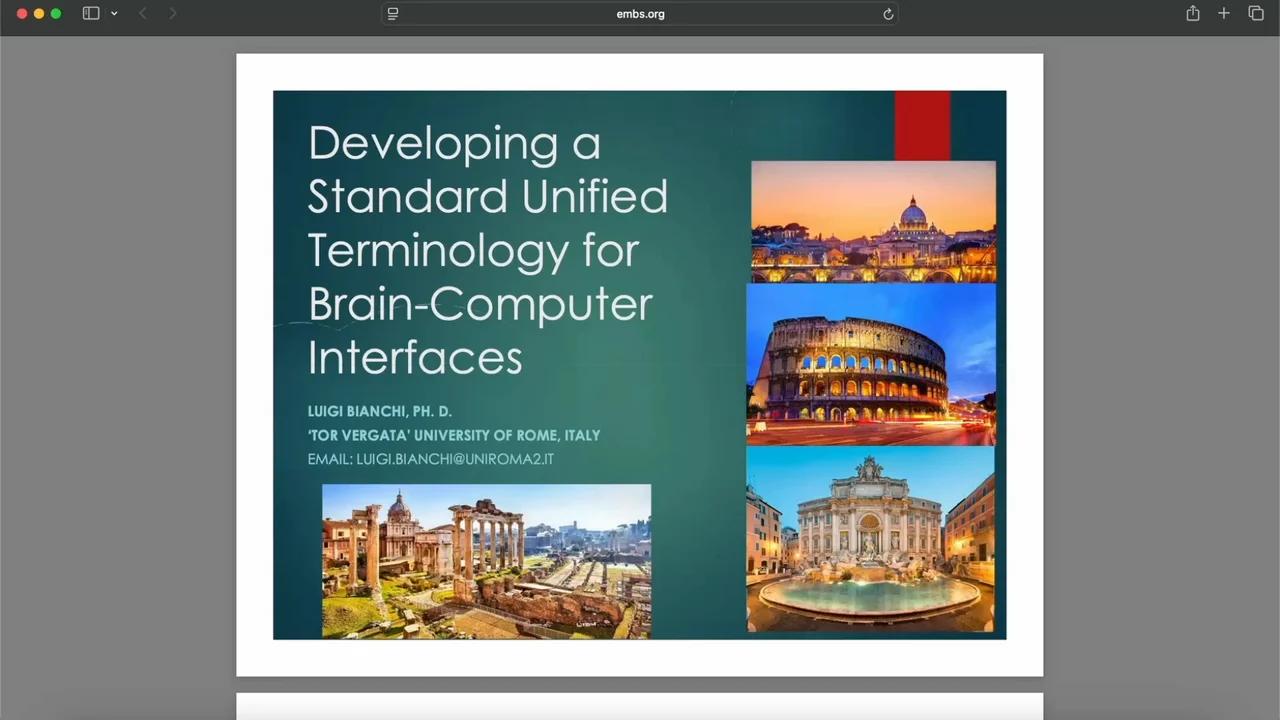This screenshot has height=720, width=1280.
Task: Open a new tab with plus icon
Action: tap(1223, 13)
